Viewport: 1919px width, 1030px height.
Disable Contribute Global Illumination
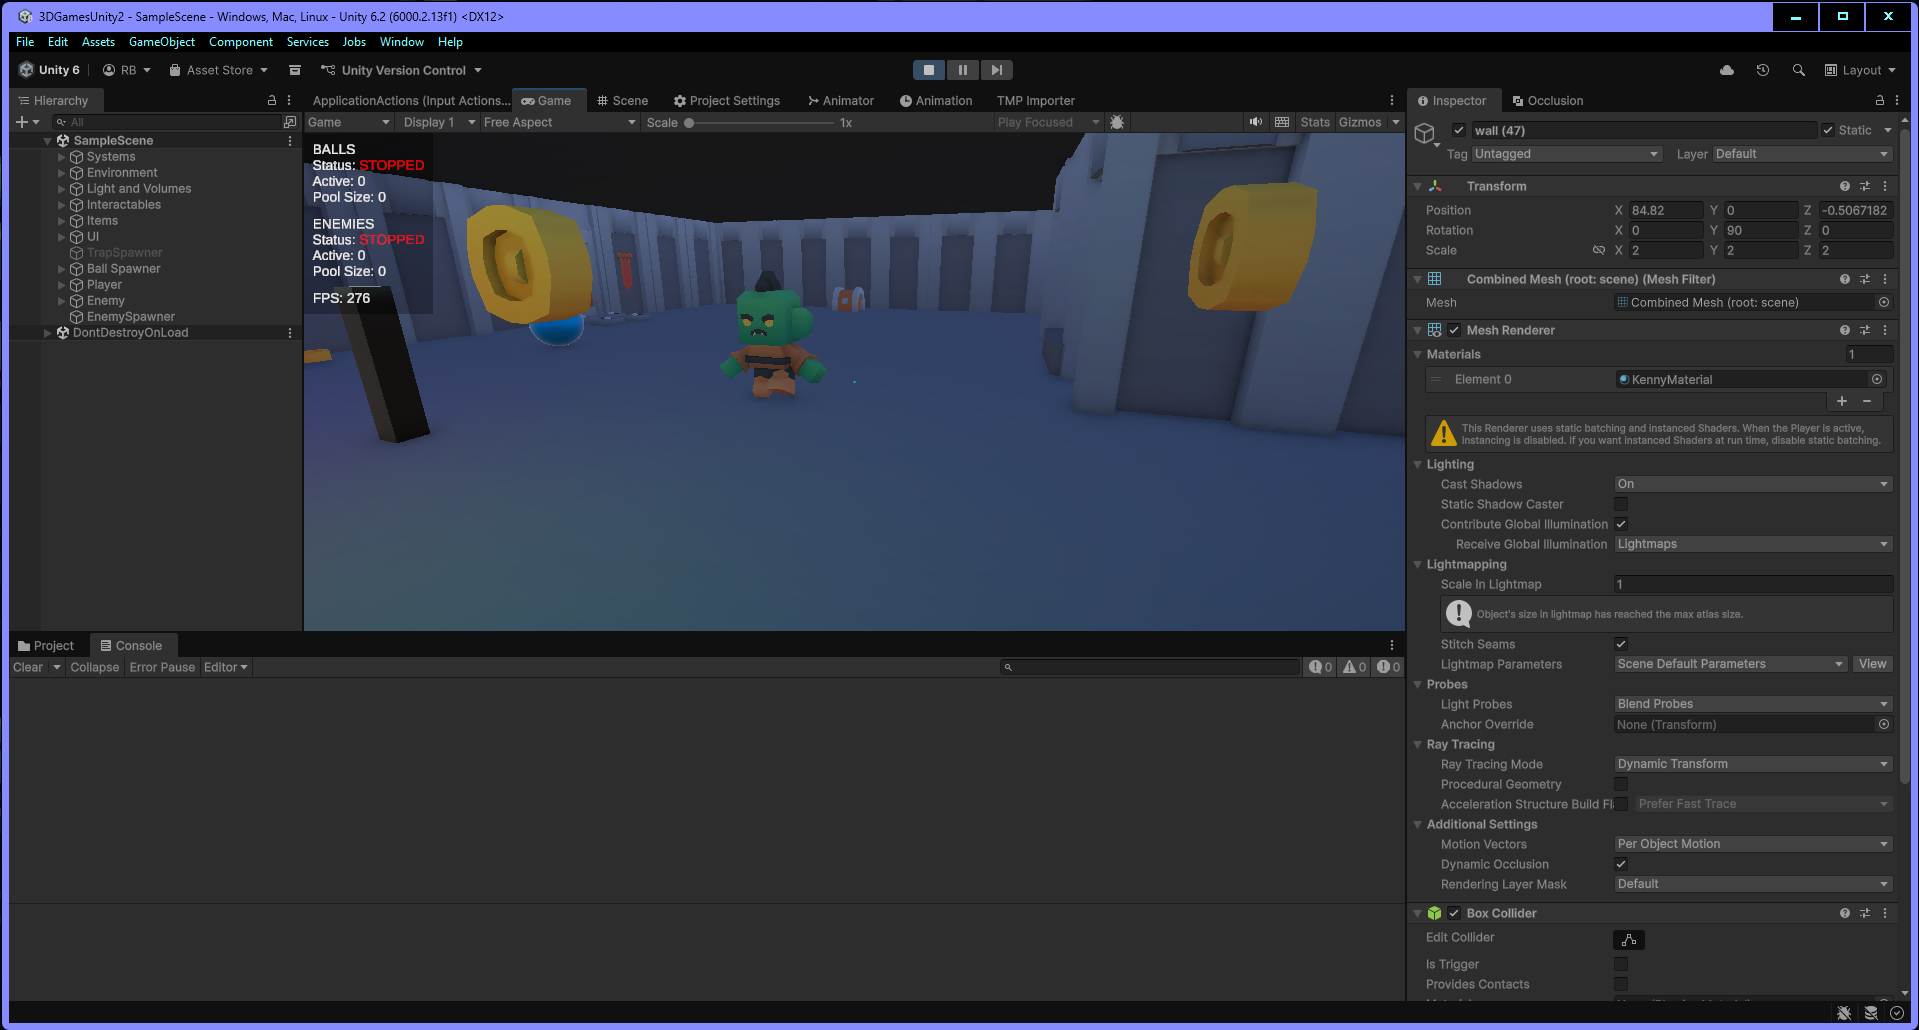point(1620,524)
